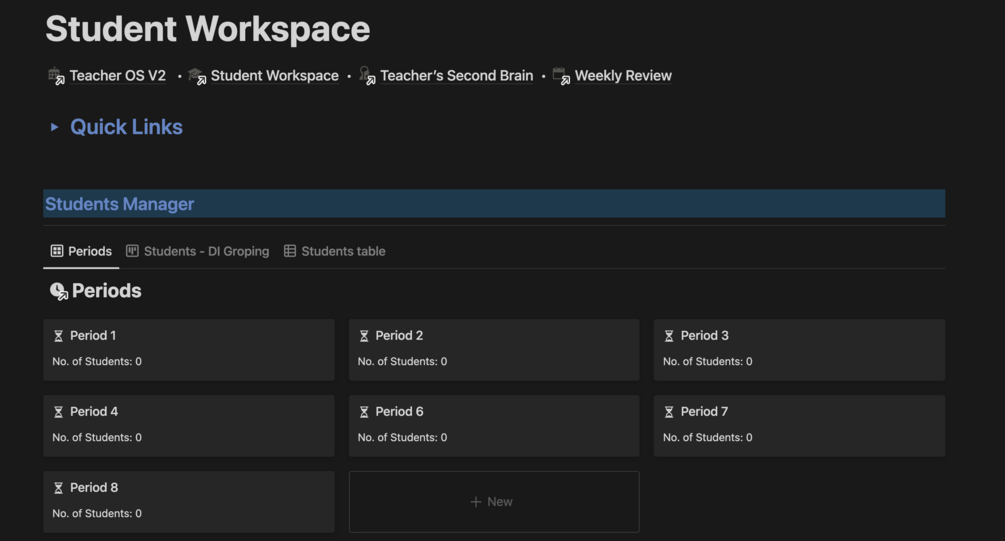Click the Teacher's Second Brain icon
The image size is (1005, 541).
coord(367,76)
